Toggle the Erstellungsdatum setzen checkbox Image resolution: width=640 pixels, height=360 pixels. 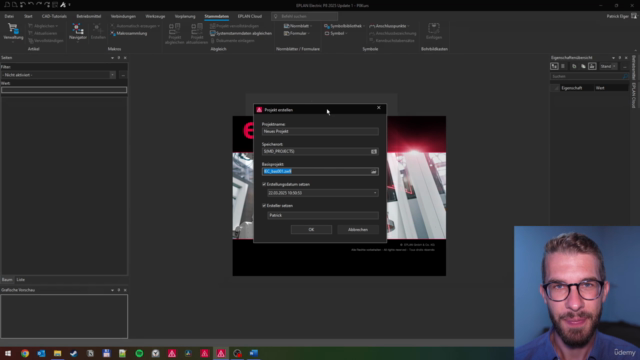click(x=264, y=184)
